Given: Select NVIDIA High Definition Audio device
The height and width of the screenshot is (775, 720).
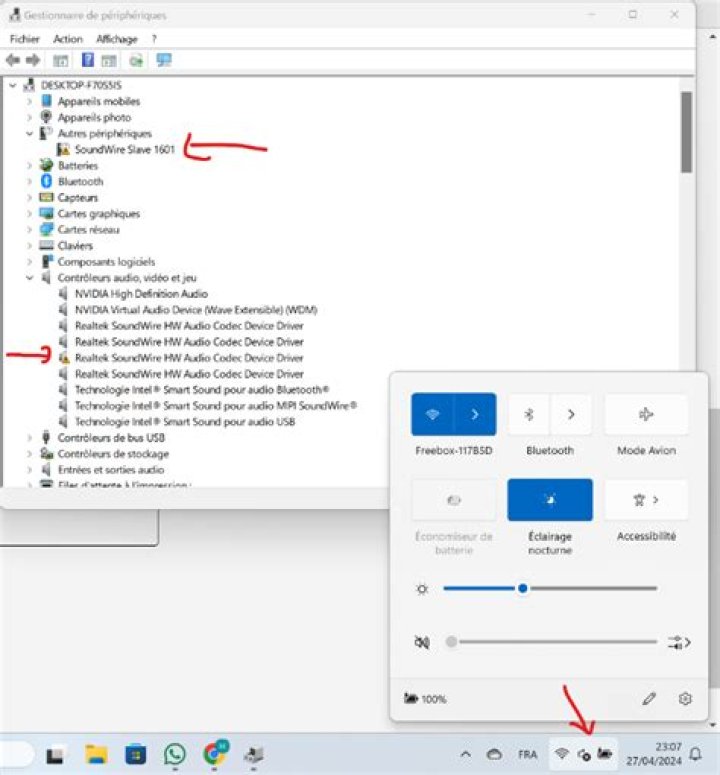Looking at the screenshot, I should (141, 294).
